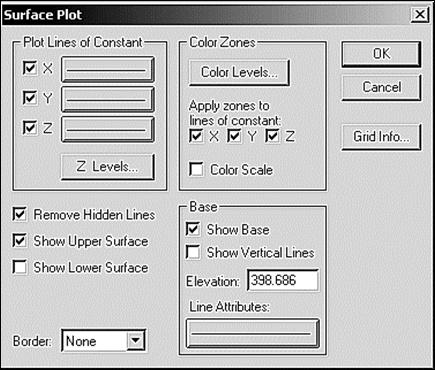Open Base Line Attributes sample button

click(253, 333)
